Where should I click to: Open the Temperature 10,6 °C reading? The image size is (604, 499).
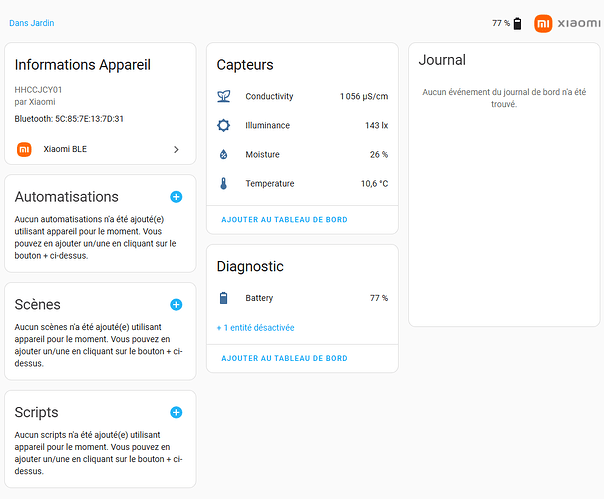pyautogui.click(x=374, y=184)
